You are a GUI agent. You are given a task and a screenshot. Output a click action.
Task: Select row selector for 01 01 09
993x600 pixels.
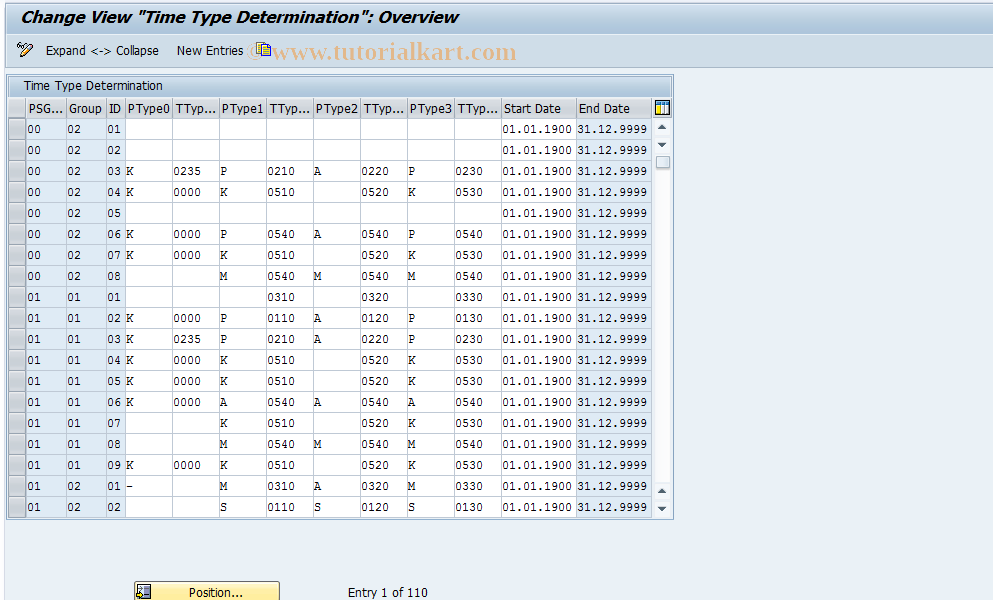coord(17,465)
